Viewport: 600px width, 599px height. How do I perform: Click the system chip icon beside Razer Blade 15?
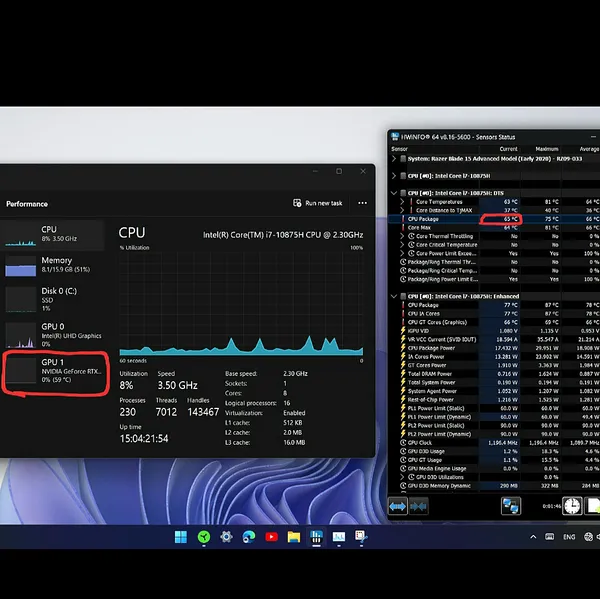click(403, 158)
